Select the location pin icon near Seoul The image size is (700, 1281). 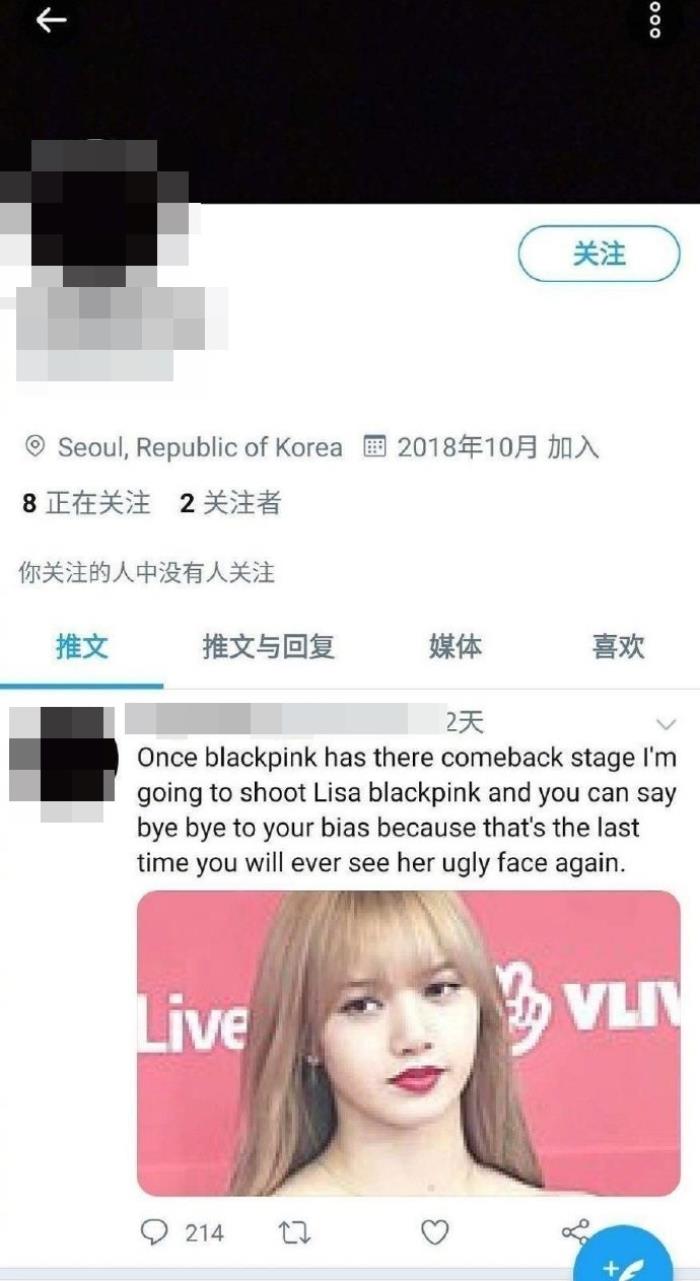click(x=35, y=447)
